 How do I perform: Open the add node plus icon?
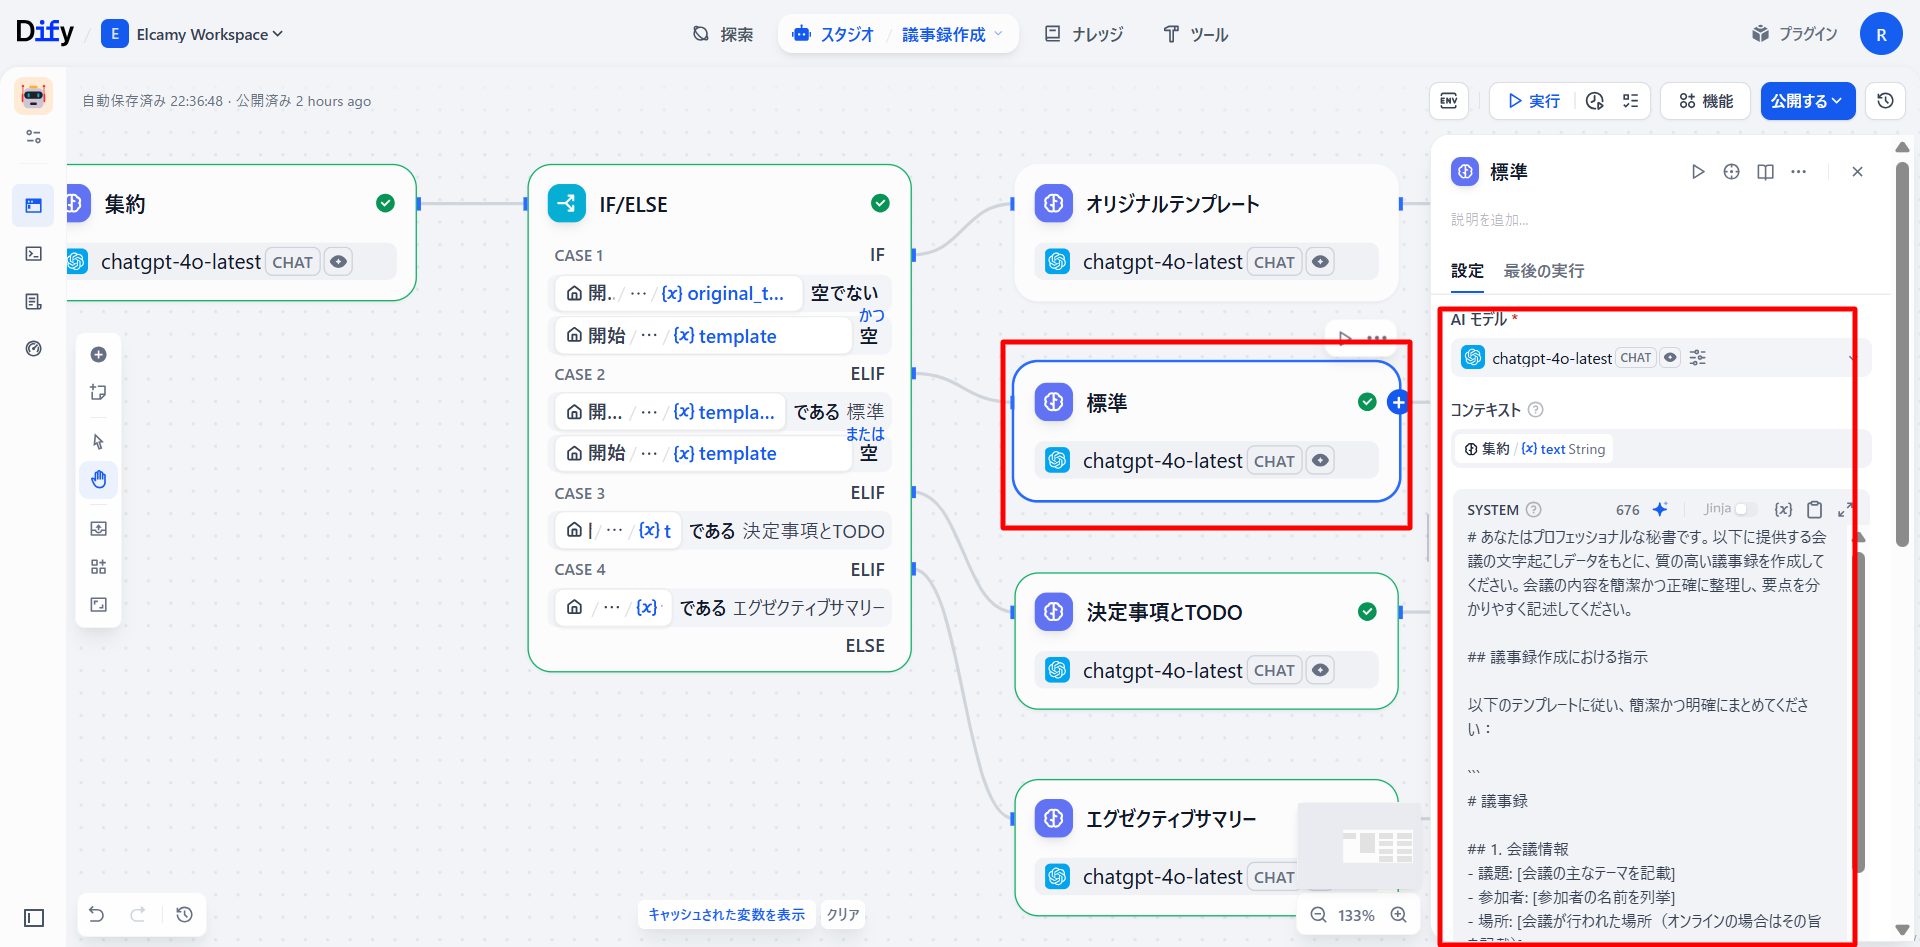pyautogui.click(x=98, y=354)
